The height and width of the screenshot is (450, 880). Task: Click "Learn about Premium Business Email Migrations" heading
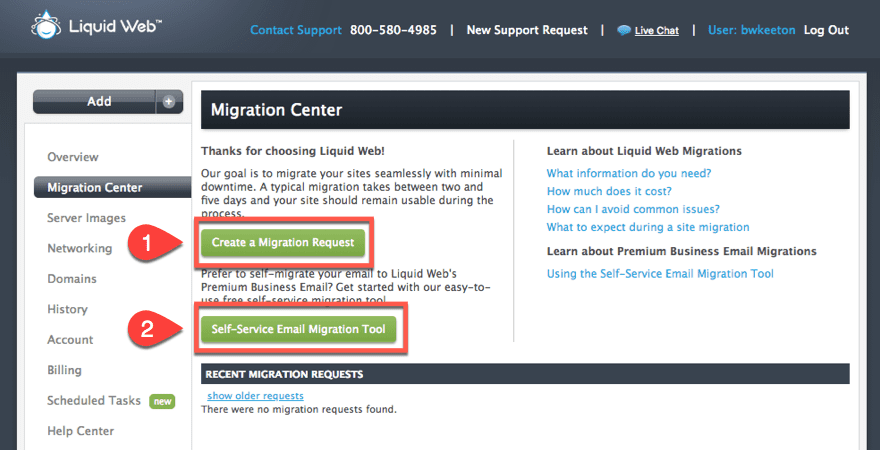point(682,251)
